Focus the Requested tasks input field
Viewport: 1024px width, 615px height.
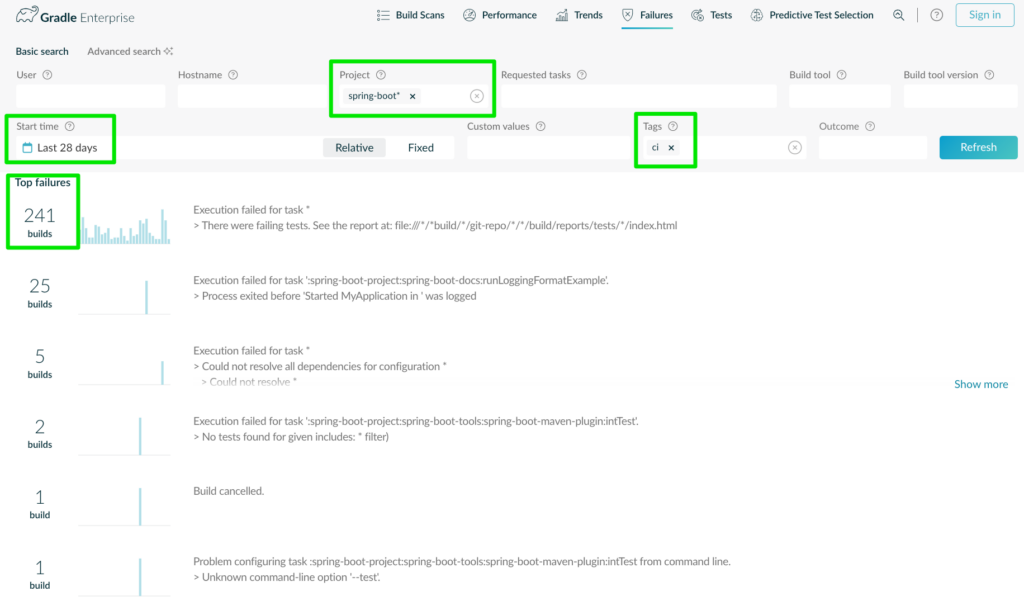639,97
